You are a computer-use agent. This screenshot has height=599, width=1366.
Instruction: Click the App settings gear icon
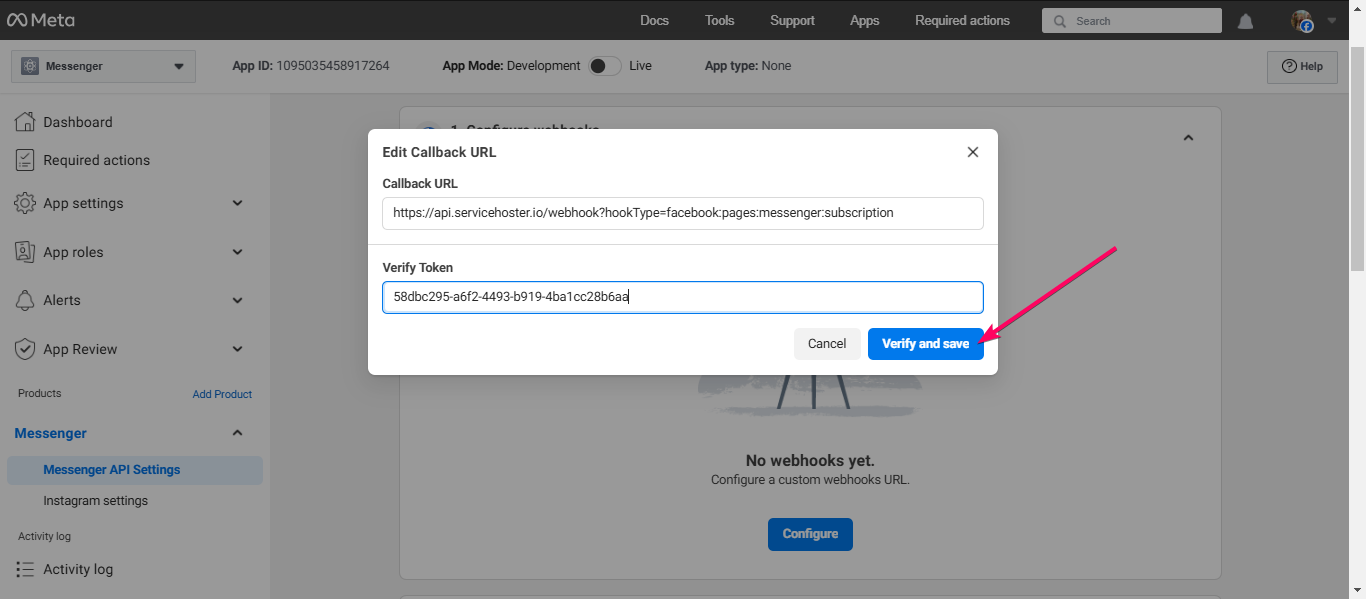pos(25,203)
